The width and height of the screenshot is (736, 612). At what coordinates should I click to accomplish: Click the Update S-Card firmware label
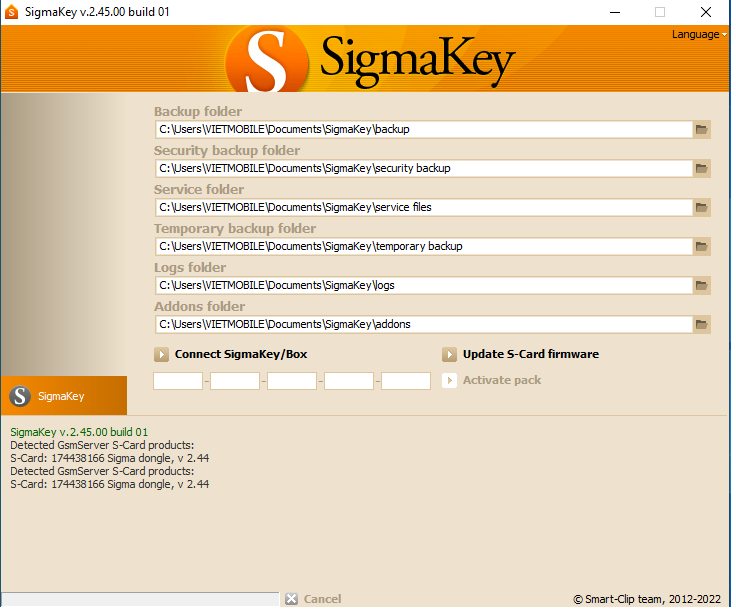click(531, 354)
